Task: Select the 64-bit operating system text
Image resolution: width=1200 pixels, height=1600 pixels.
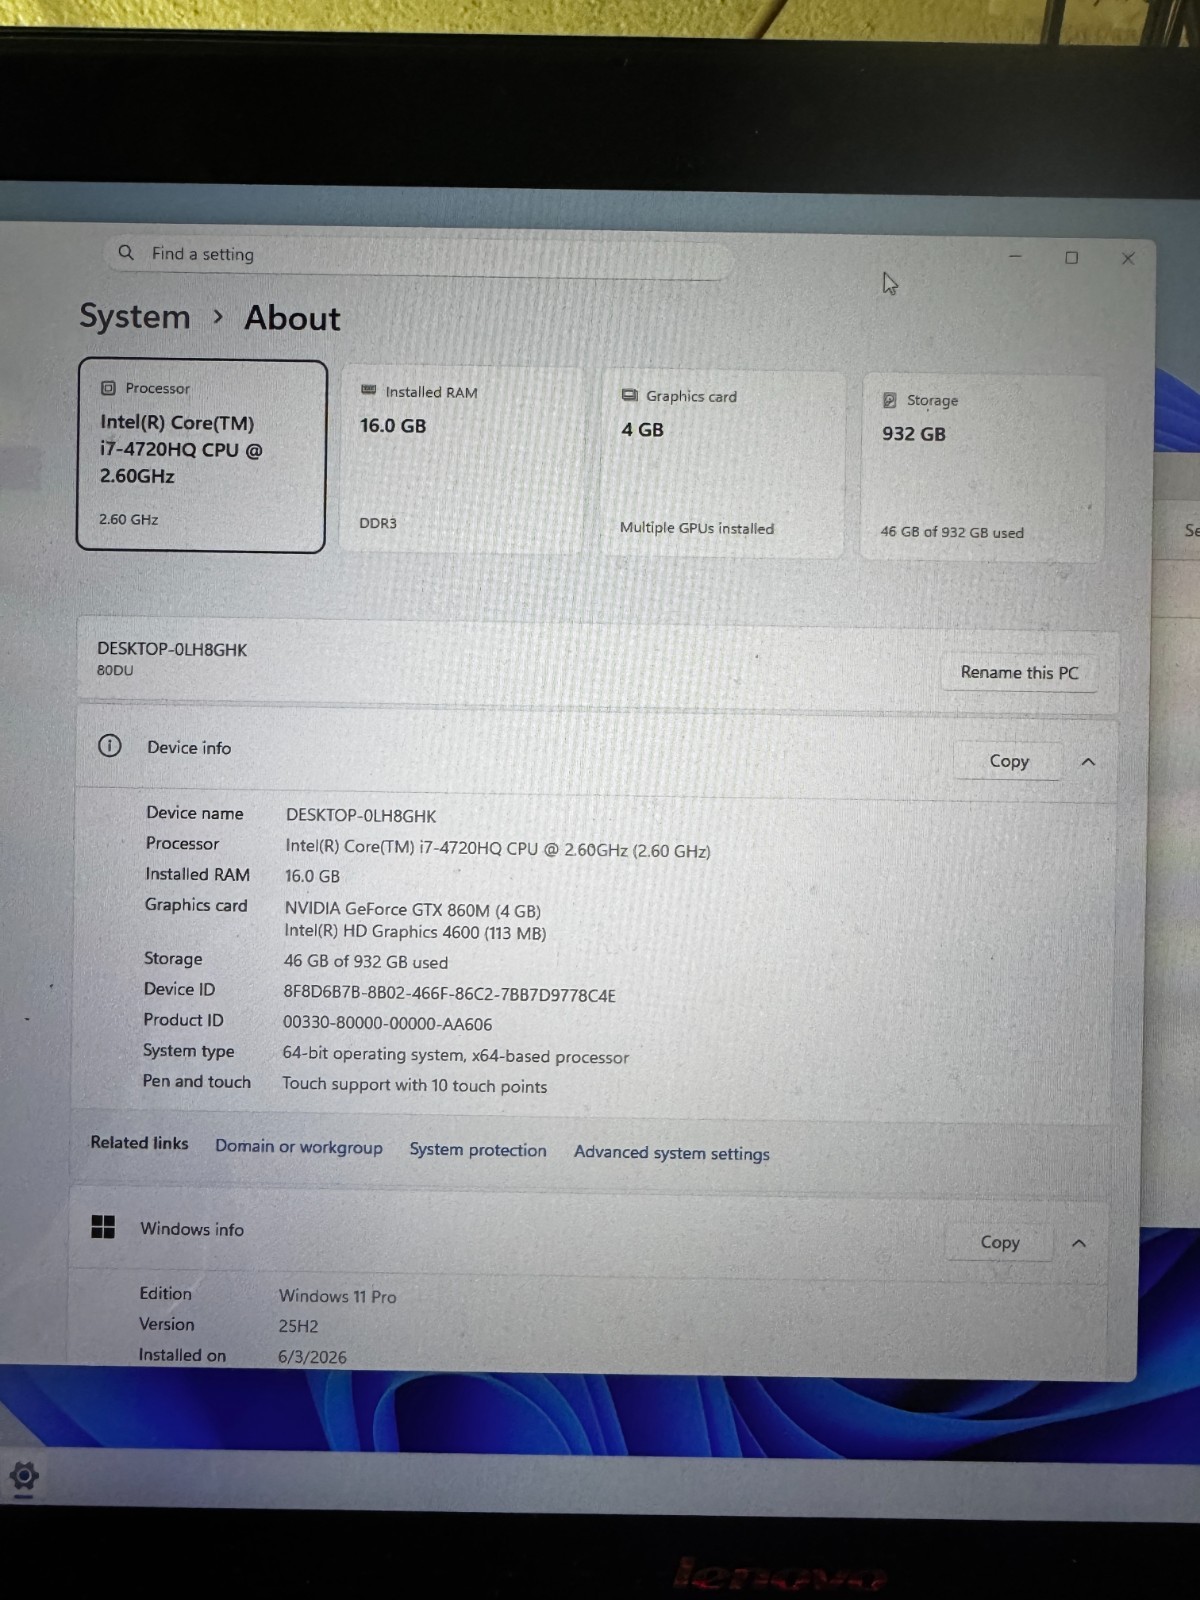Action: coord(455,1055)
